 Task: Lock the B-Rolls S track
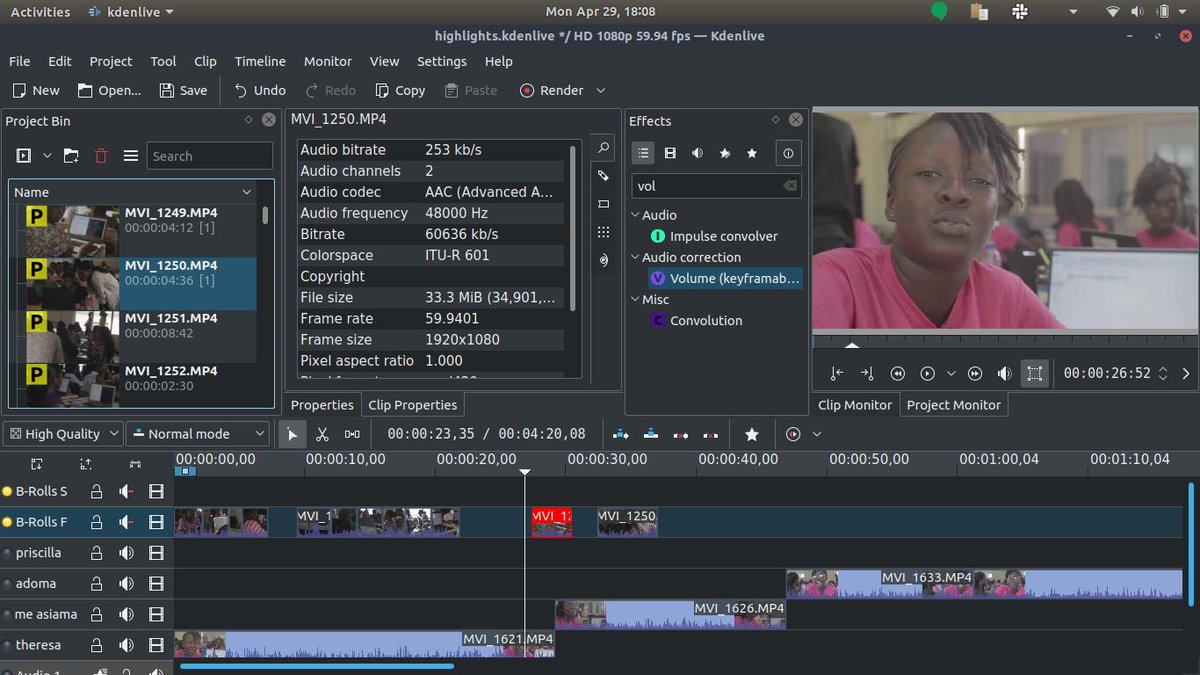(x=96, y=491)
